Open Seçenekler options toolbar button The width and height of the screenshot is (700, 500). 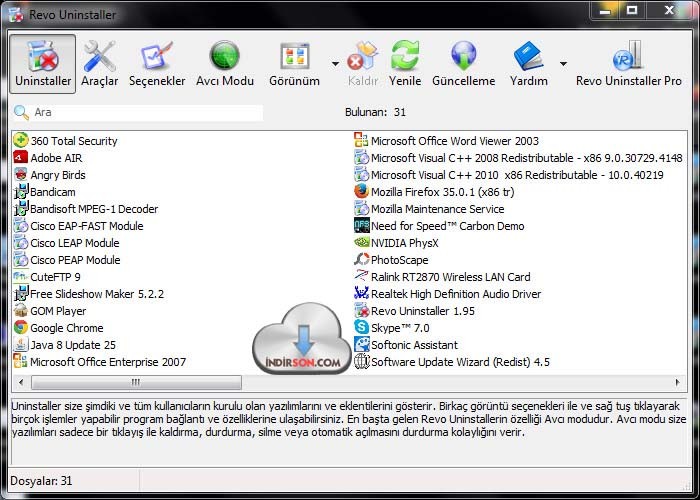pos(157,64)
